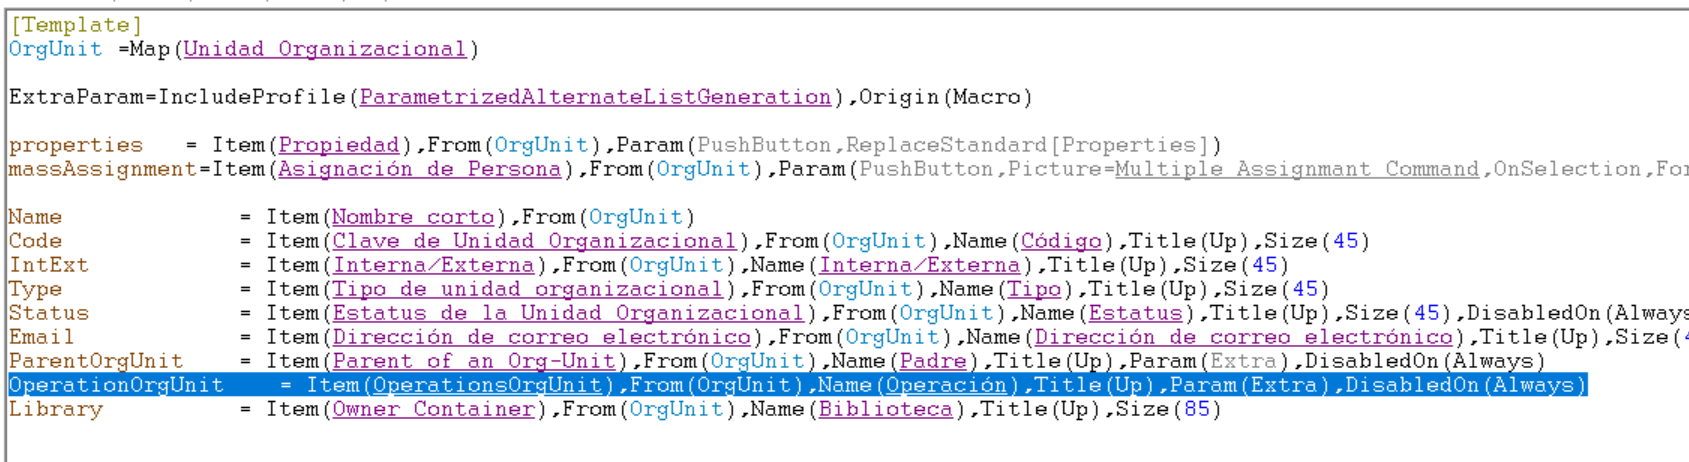This screenshot has height=462, width=1689.
Task: Click 'OrgUnit' in From() on properties line
Action: [541, 145]
